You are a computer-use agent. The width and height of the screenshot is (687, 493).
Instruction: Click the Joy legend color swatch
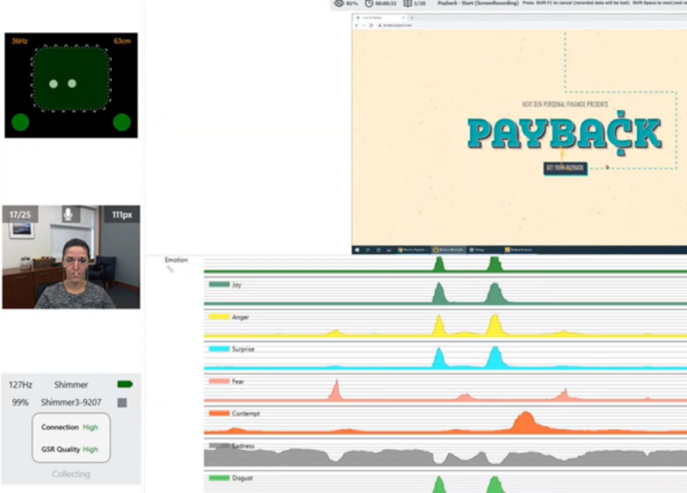[219, 284]
